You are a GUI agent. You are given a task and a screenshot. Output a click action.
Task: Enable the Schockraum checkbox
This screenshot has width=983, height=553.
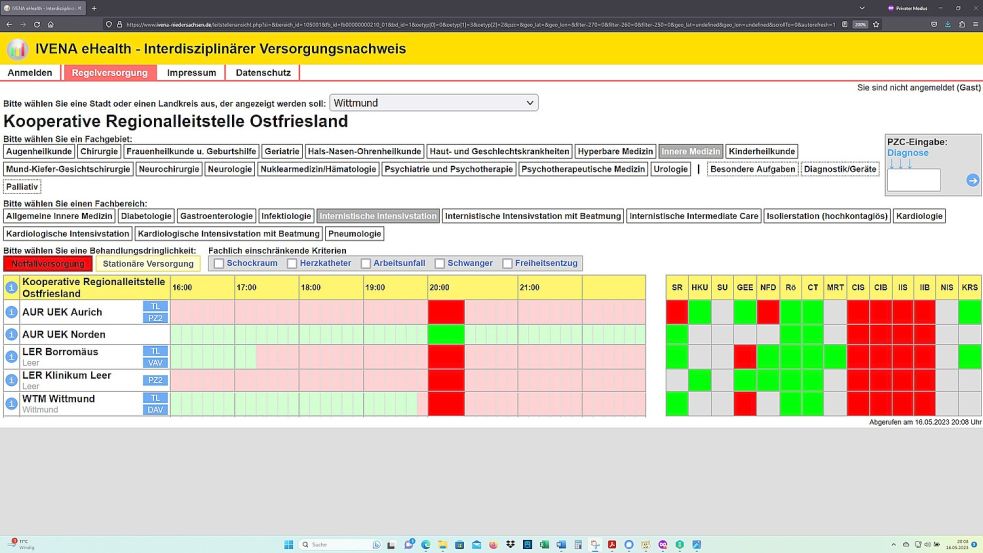coord(219,263)
